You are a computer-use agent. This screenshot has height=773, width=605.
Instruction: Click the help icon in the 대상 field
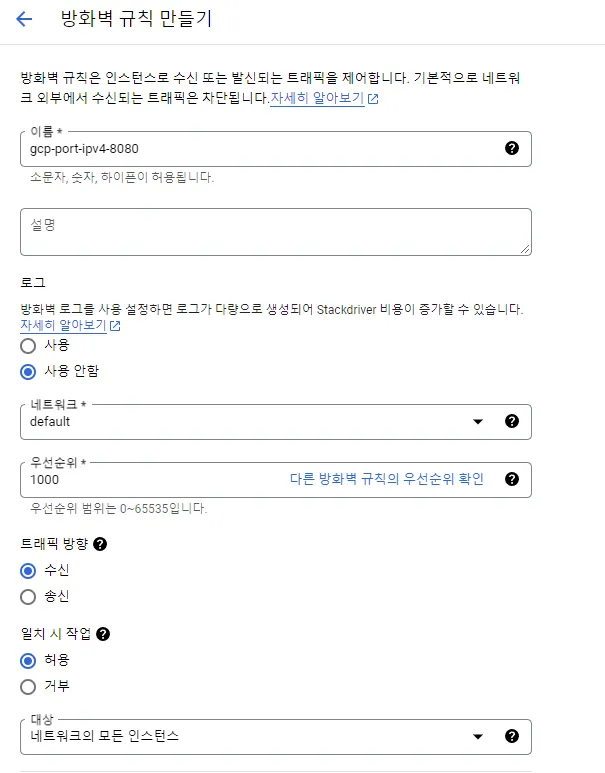pyautogui.click(x=512, y=736)
